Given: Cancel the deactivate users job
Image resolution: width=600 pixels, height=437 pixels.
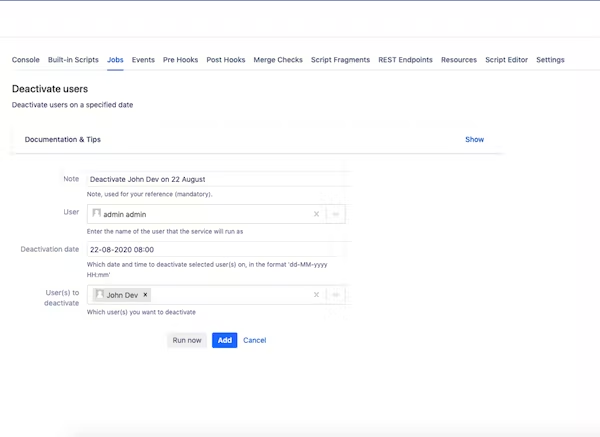Looking at the screenshot, I should click(254, 340).
